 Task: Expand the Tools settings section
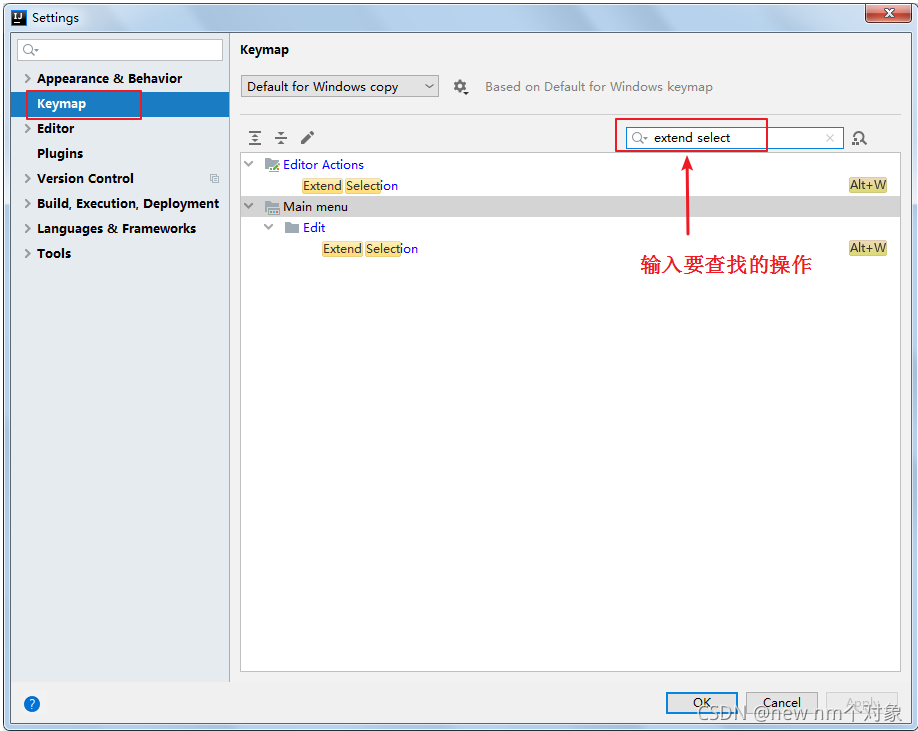click(28, 253)
